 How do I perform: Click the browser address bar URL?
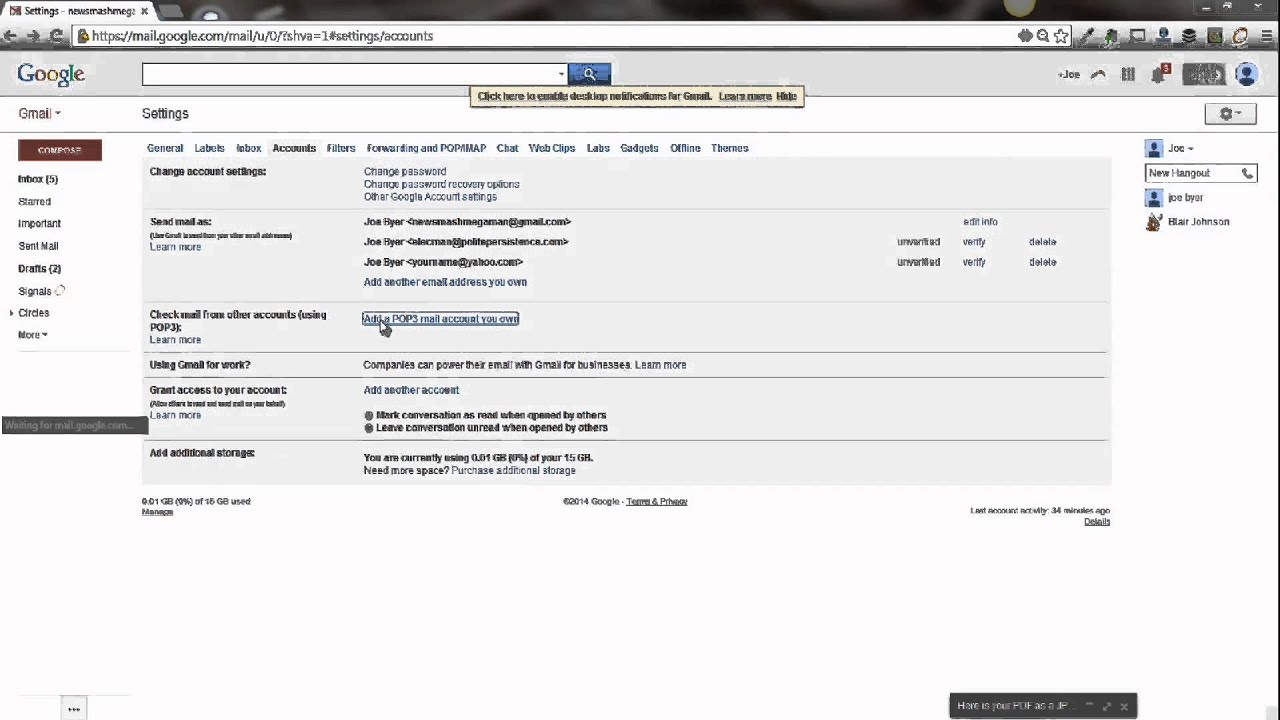click(262, 36)
